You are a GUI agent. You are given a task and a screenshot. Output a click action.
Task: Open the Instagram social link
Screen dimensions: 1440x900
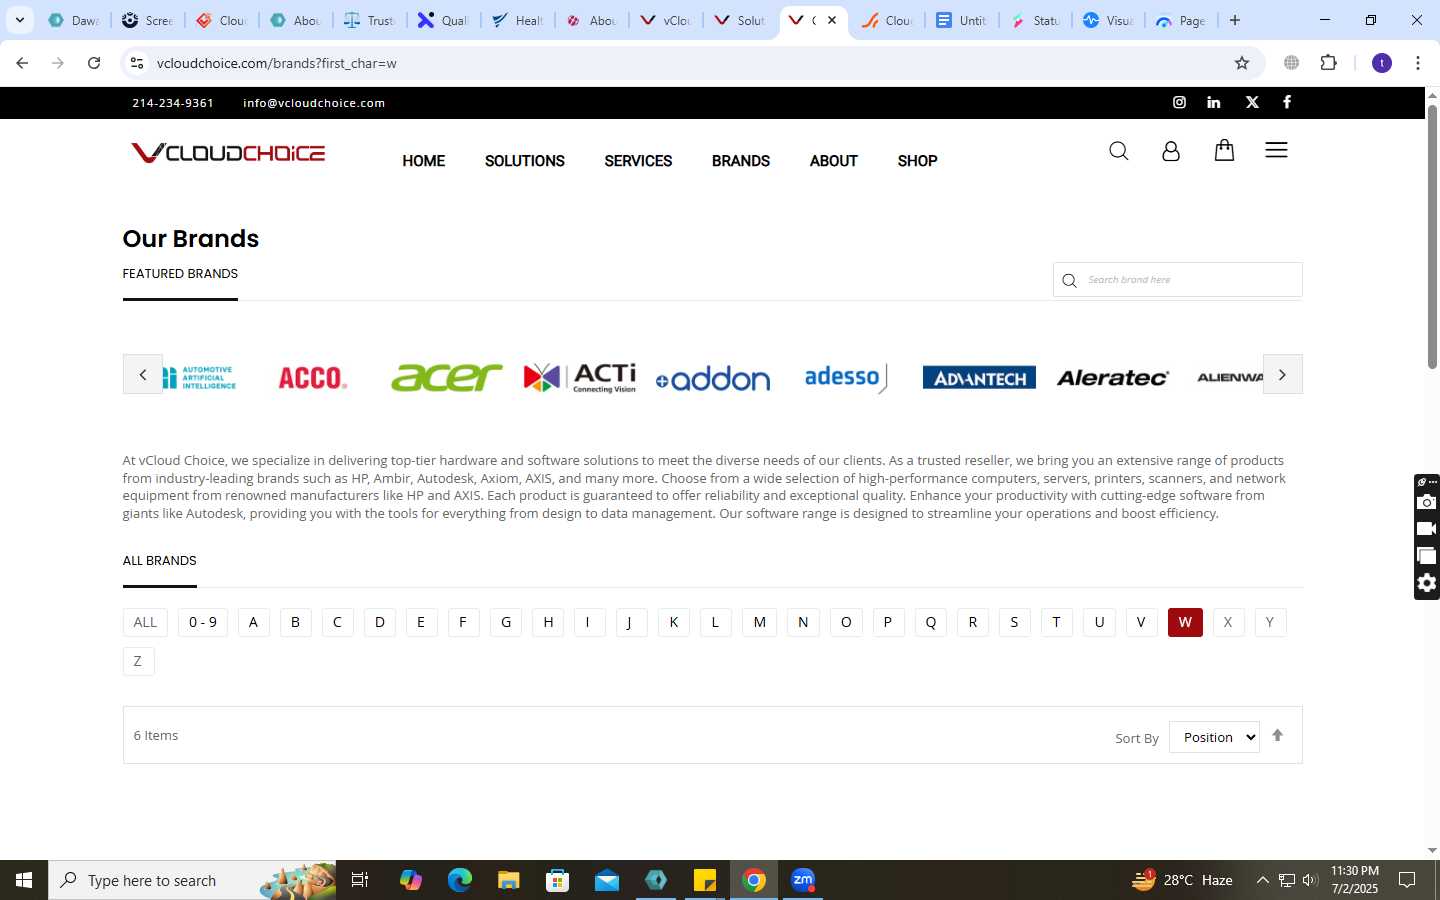(1179, 102)
